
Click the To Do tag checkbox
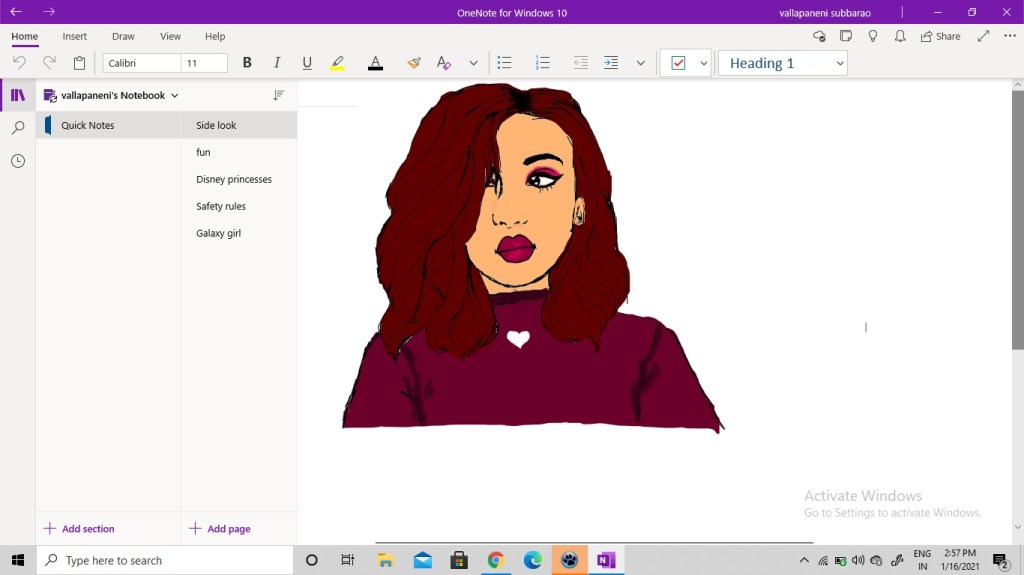click(678, 63)
